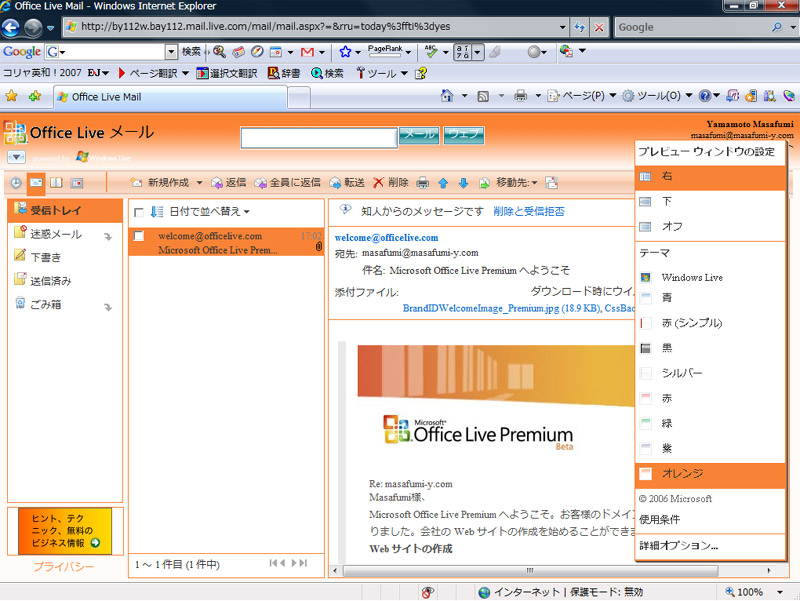Switch to the Office Live Mail tab
800x601 pixels.
point(170,97)
